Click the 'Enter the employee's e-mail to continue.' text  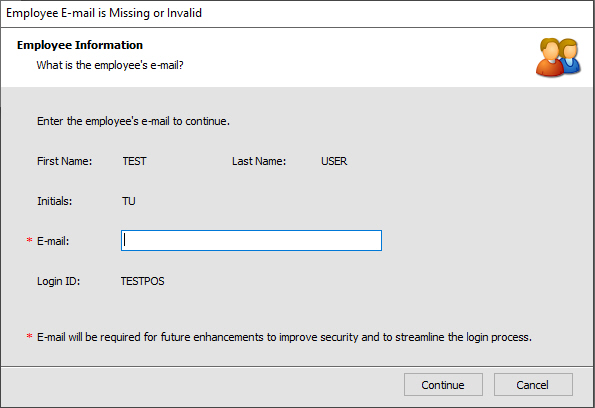pos(133,121)
